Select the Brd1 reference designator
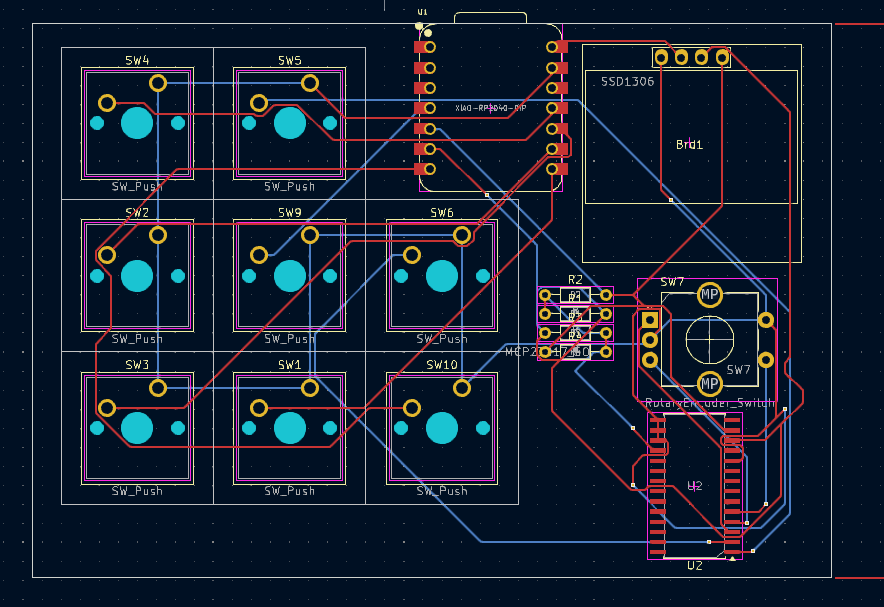The image size is (884, 607). click(x=688, y=143)
